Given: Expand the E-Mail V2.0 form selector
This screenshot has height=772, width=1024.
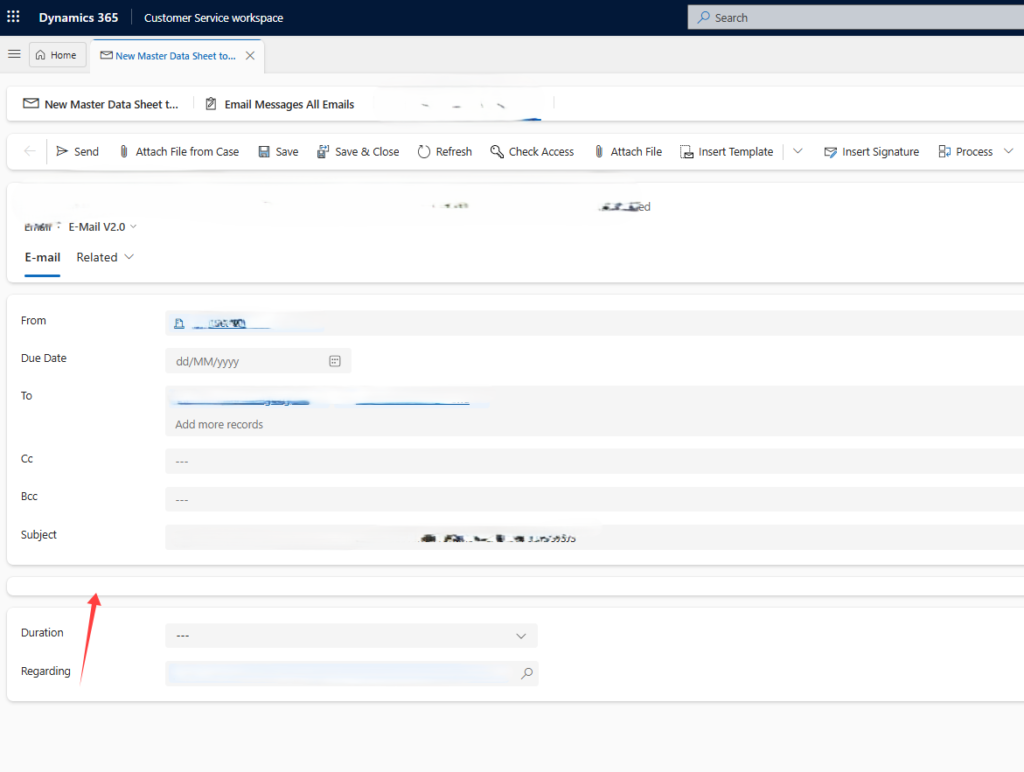Looking at the screenshot, I should tap(103, 227).
